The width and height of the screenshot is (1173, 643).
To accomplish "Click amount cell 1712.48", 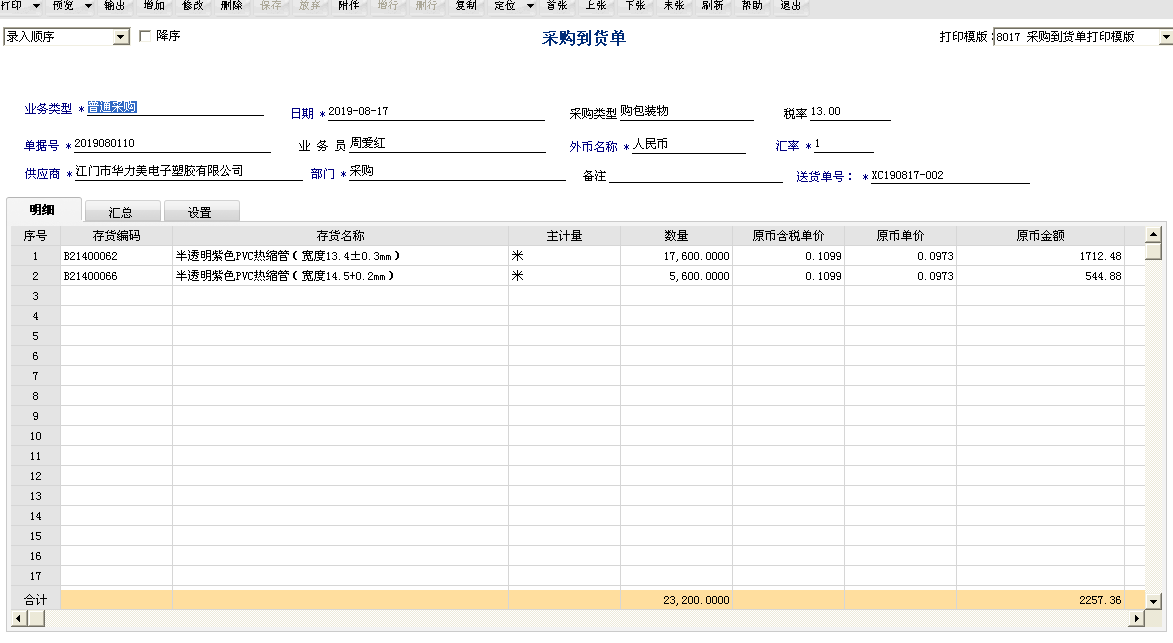I will click(1040, 256).
